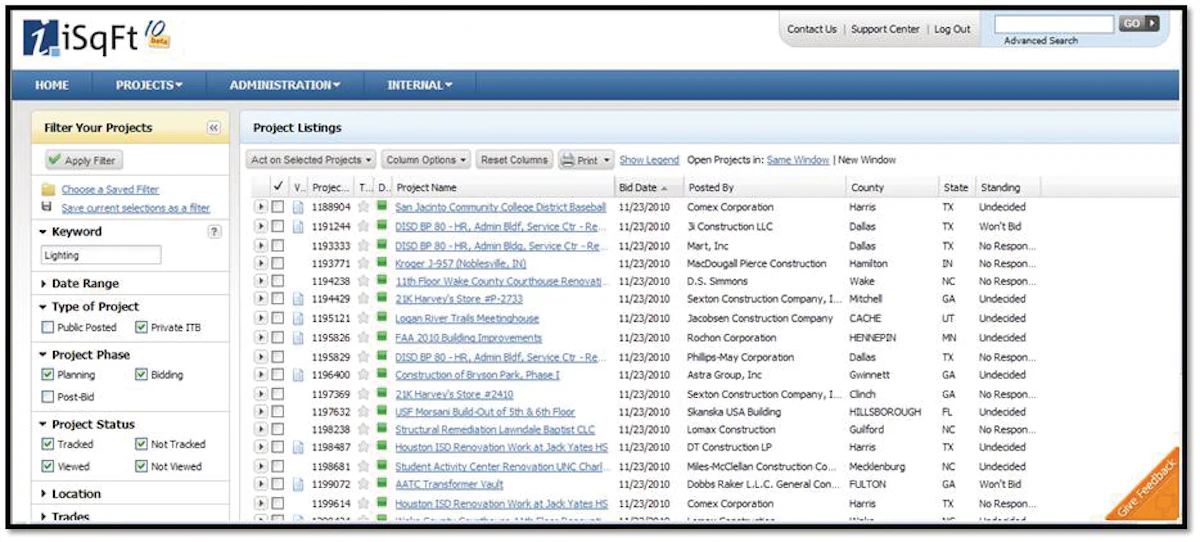Uncheck the Bidding phase checkbox
The height and width of the screenshot is (542, 1200).
[x=141, y=375]
